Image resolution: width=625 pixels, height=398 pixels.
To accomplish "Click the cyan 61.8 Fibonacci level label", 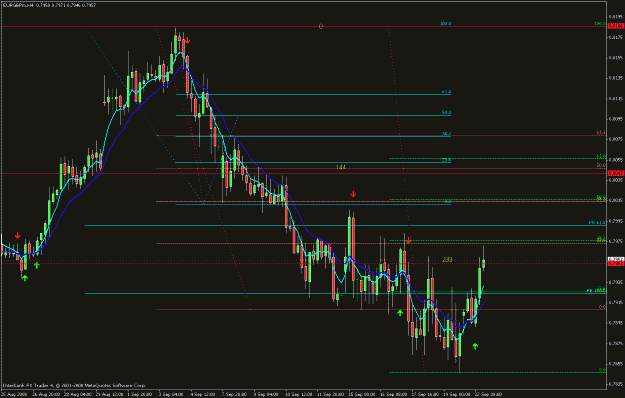I will pyautogui.click(x=446, y=92).
